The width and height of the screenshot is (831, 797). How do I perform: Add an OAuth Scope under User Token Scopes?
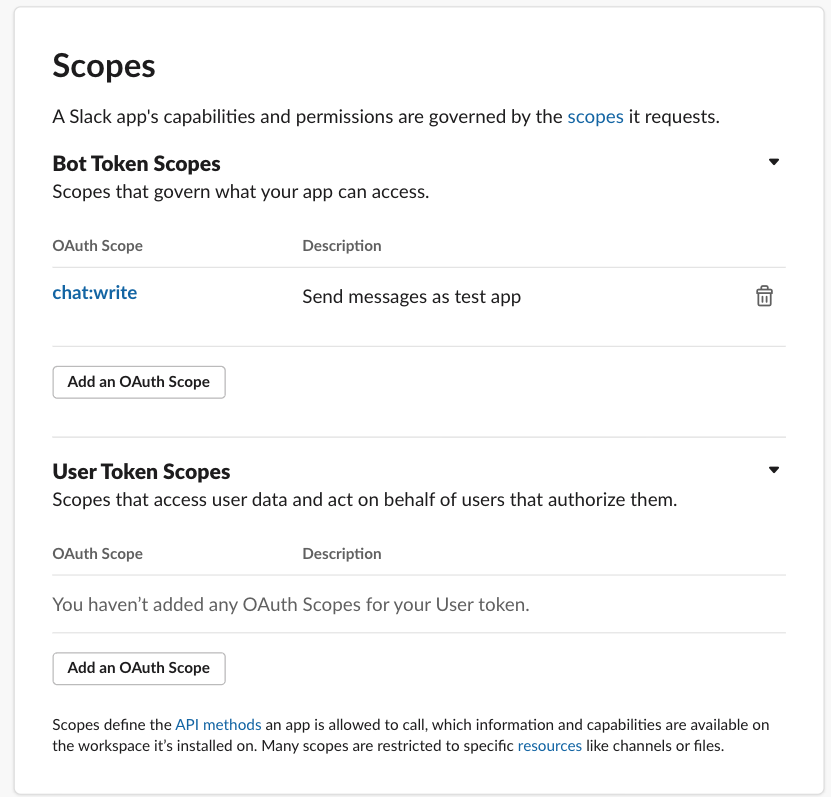click(x=138, y=668)
